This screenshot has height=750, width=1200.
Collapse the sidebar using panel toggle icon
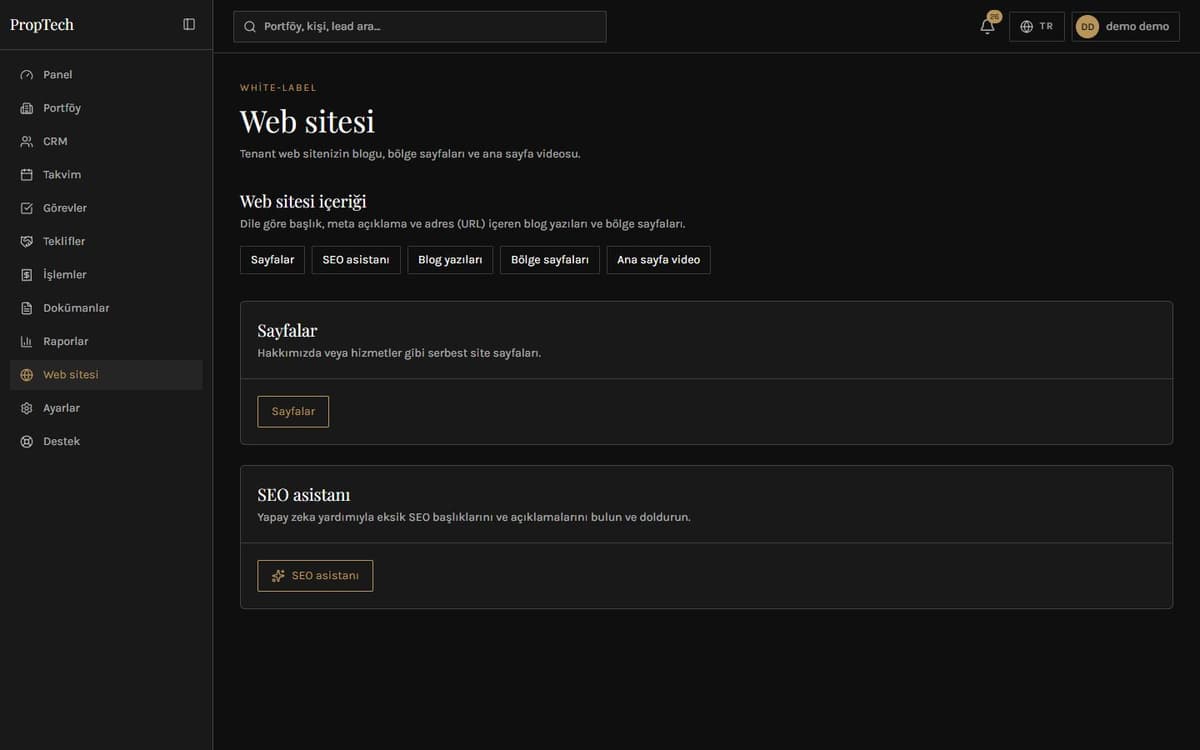(x=189, y=25)
